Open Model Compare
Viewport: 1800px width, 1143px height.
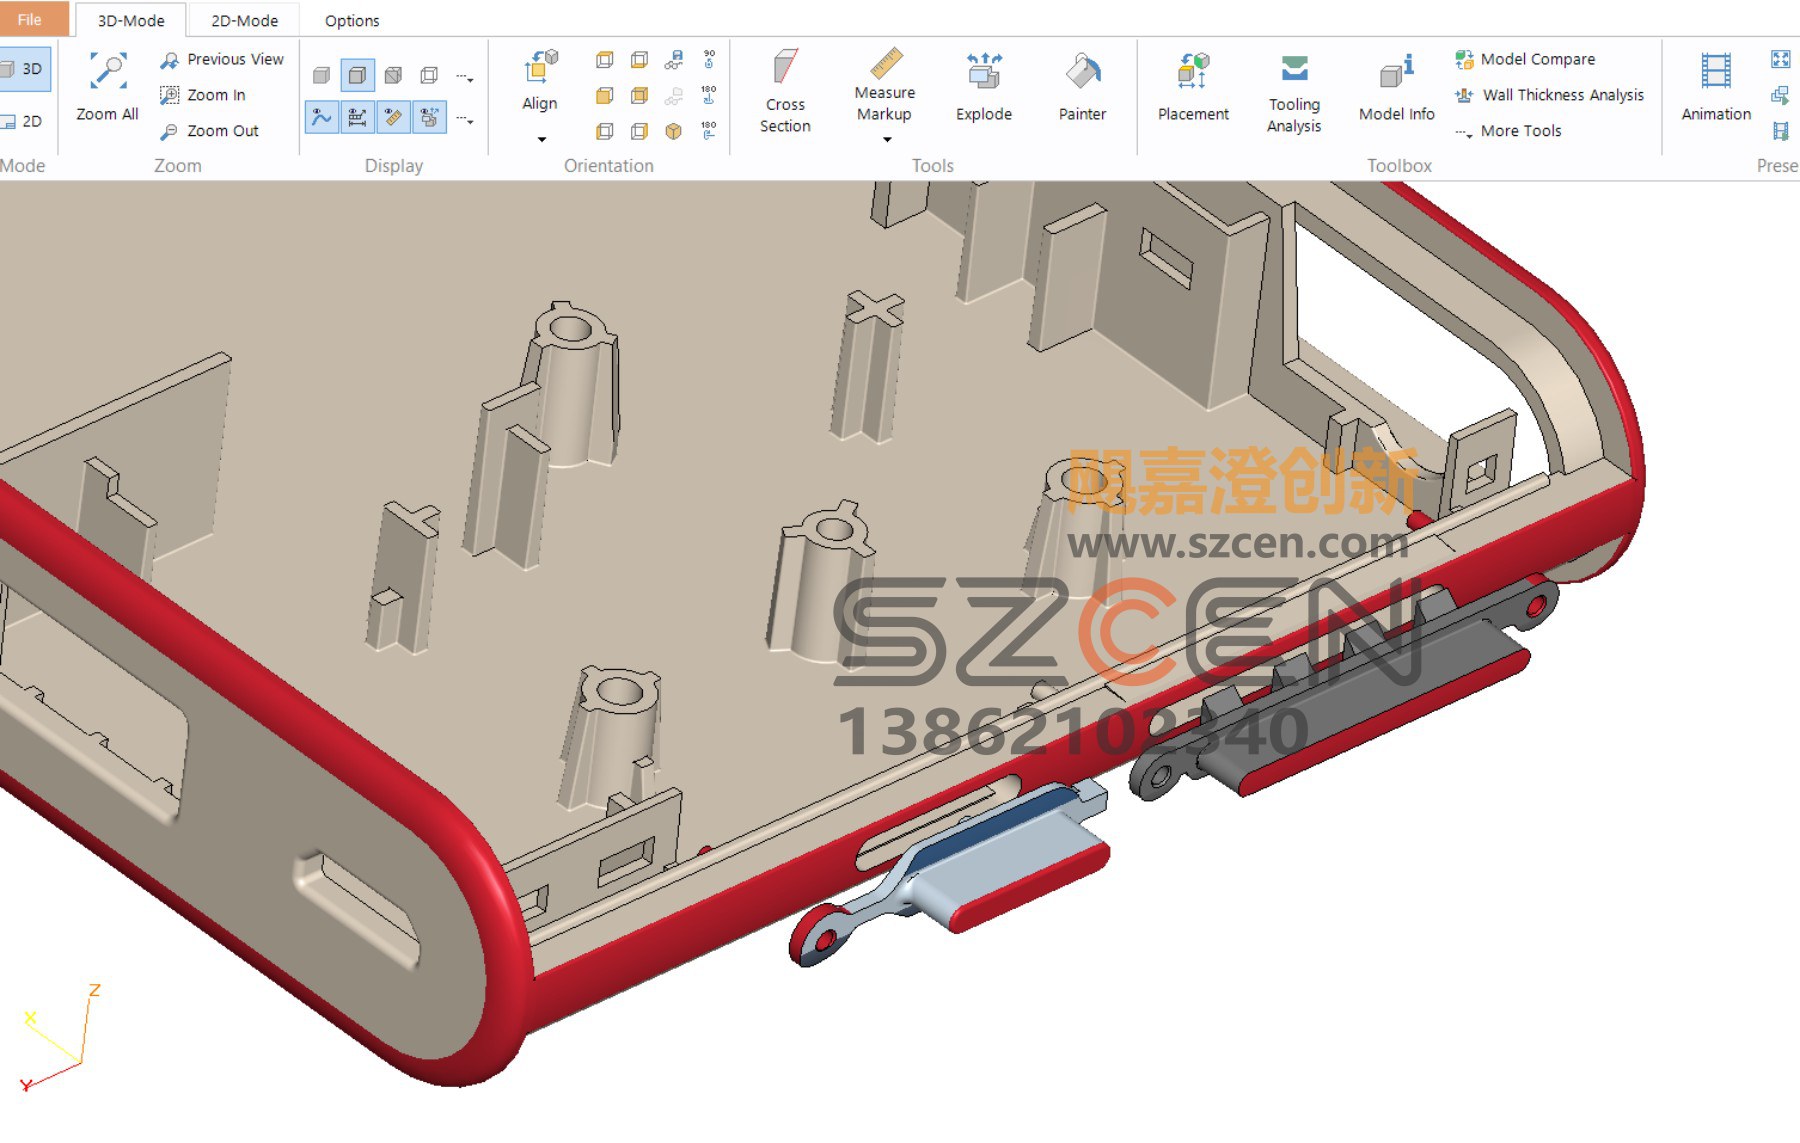[x=1525, y=59]
